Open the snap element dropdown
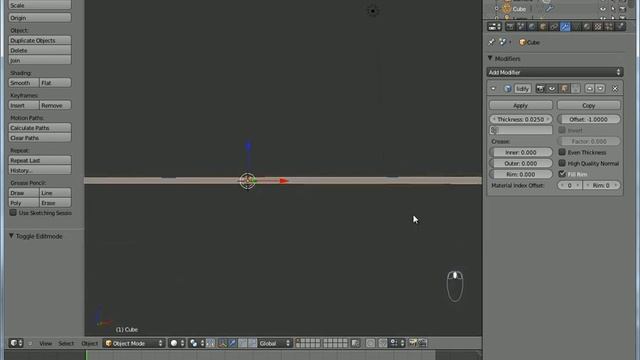Screen dimensions: 640x360 [x=396, y=343]
